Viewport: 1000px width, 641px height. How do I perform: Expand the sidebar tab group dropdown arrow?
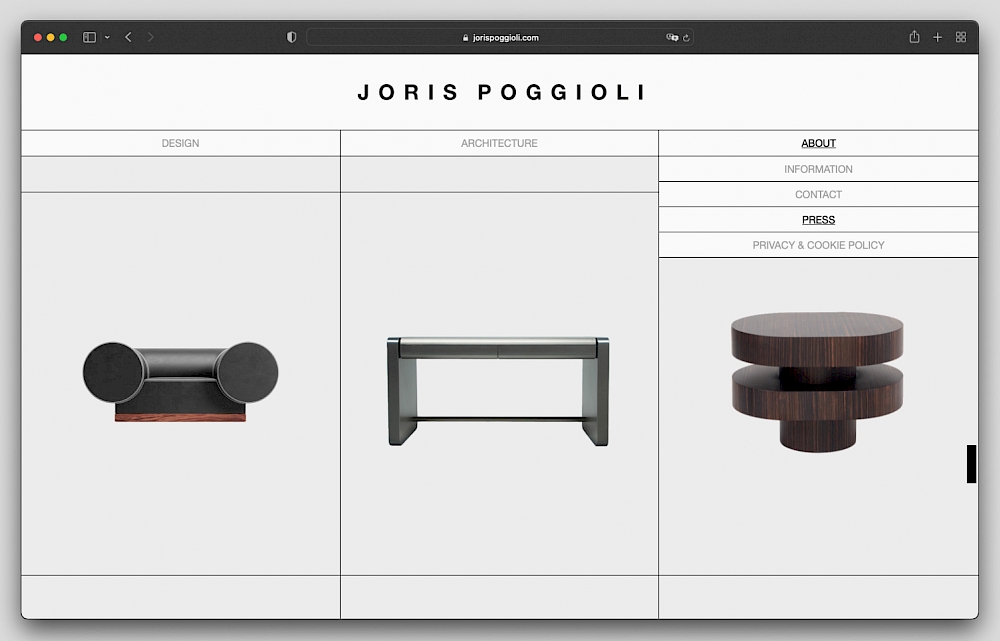click(x=107, y=37)
